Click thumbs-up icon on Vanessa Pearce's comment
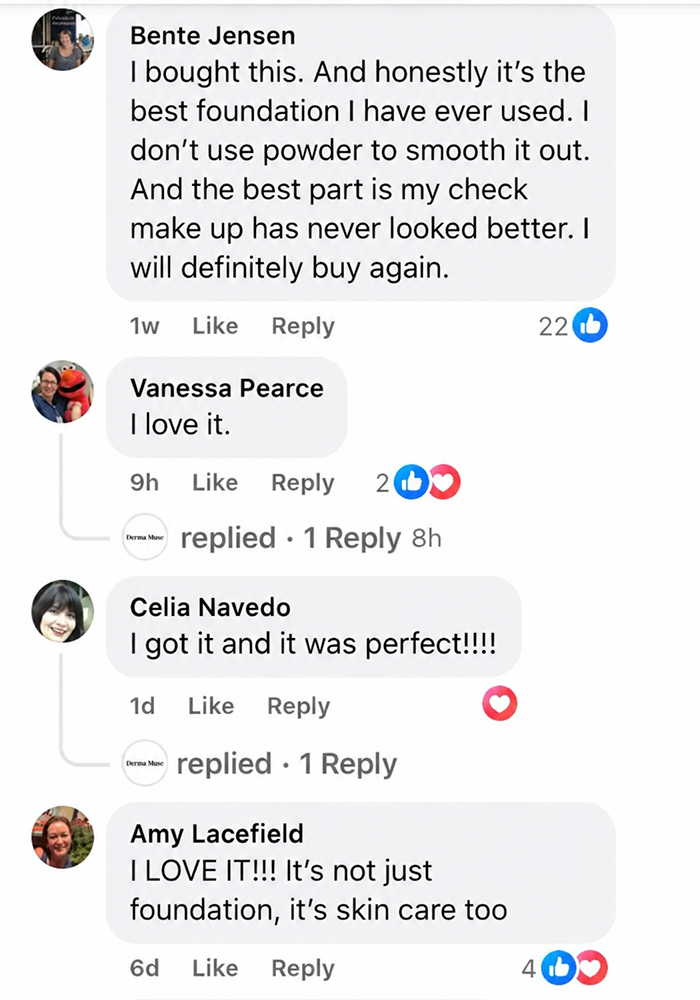The height and width of the screenshot is (1000, 700). 411,482
